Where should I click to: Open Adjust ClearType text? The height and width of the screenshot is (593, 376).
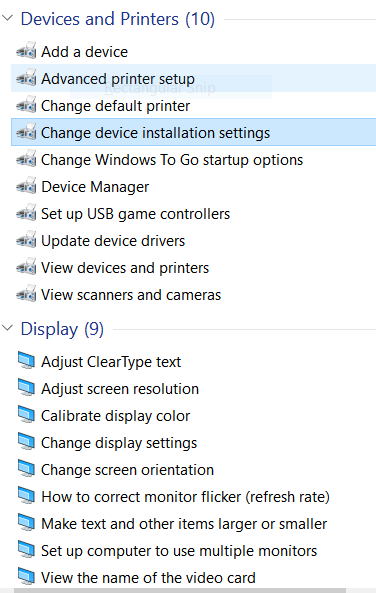click(x=111, y=362)
